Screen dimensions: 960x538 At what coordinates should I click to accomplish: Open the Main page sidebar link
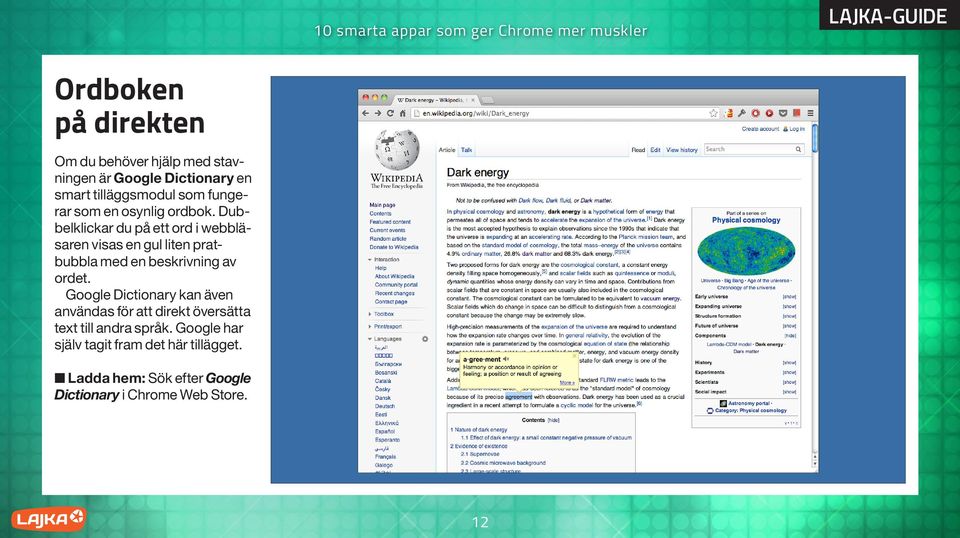pos(382,205)
